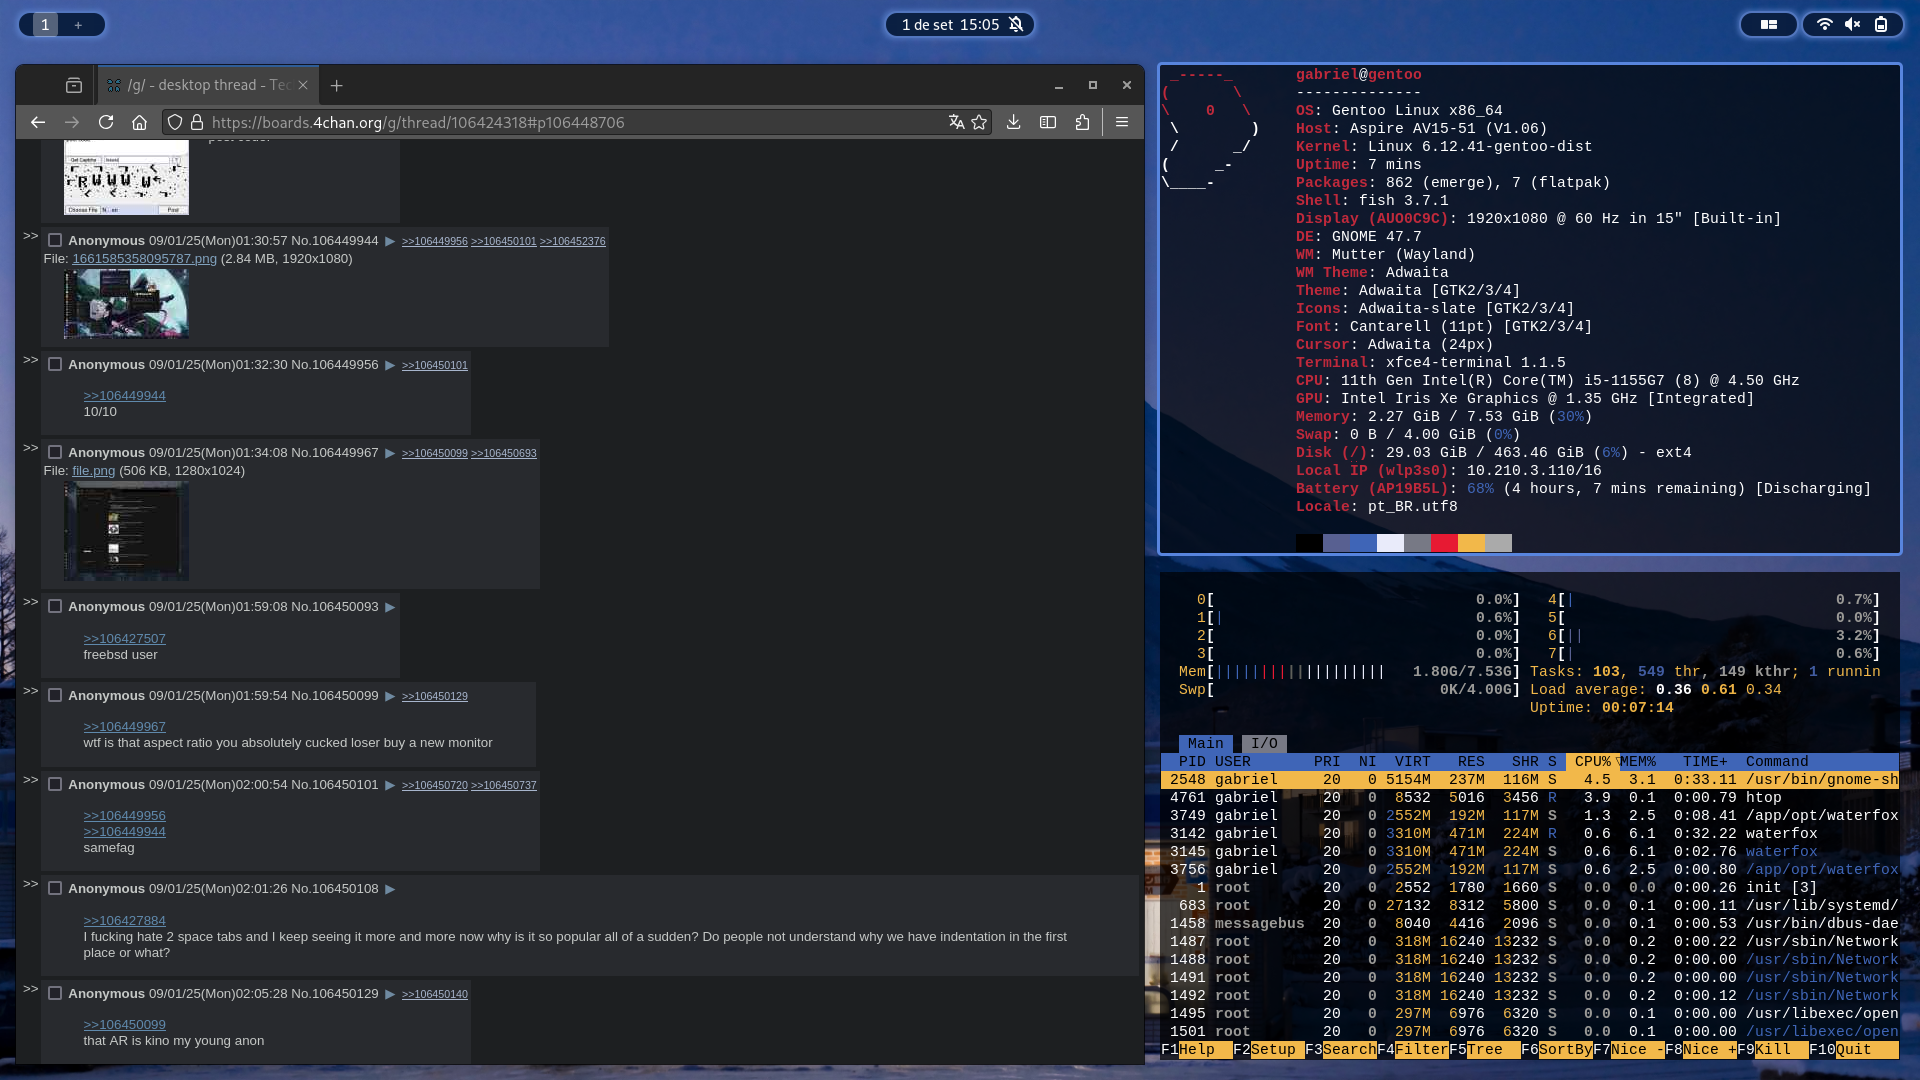Open muted volume indicator in top bar
The width and height of the screenshot is (1920, 1080).
[1853, 24]
